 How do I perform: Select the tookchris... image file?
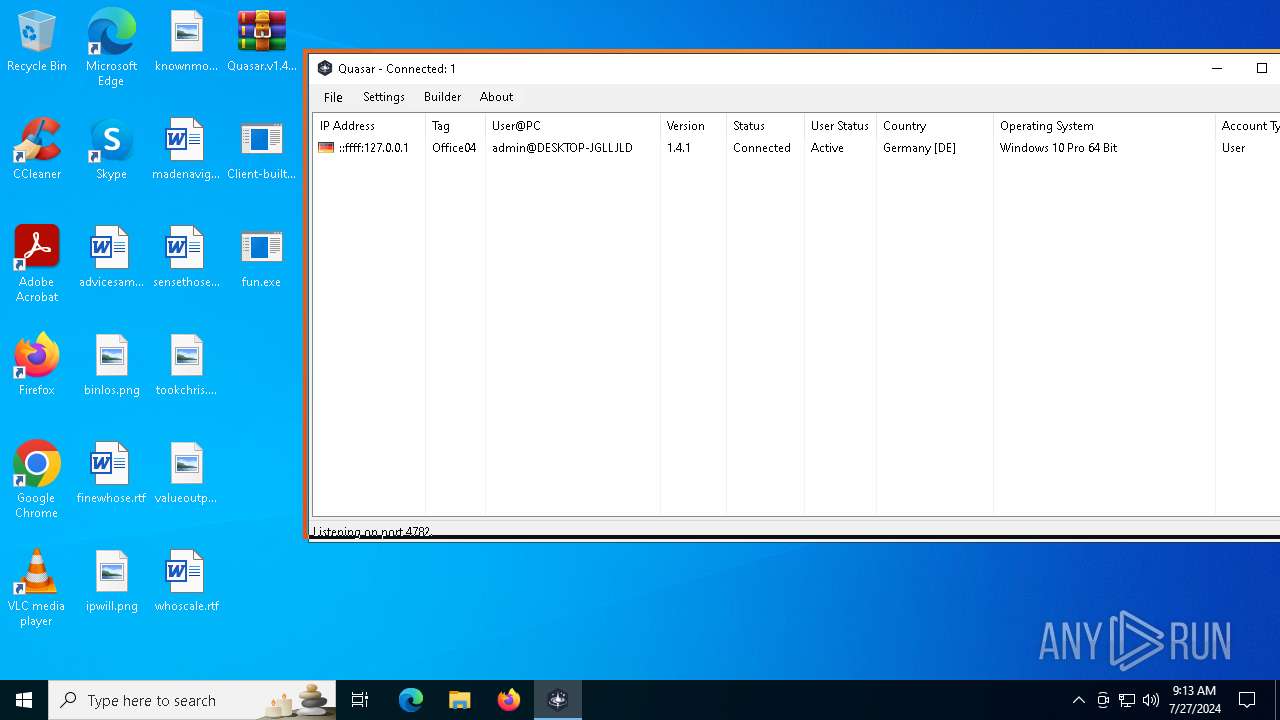[x=186, y=366]
